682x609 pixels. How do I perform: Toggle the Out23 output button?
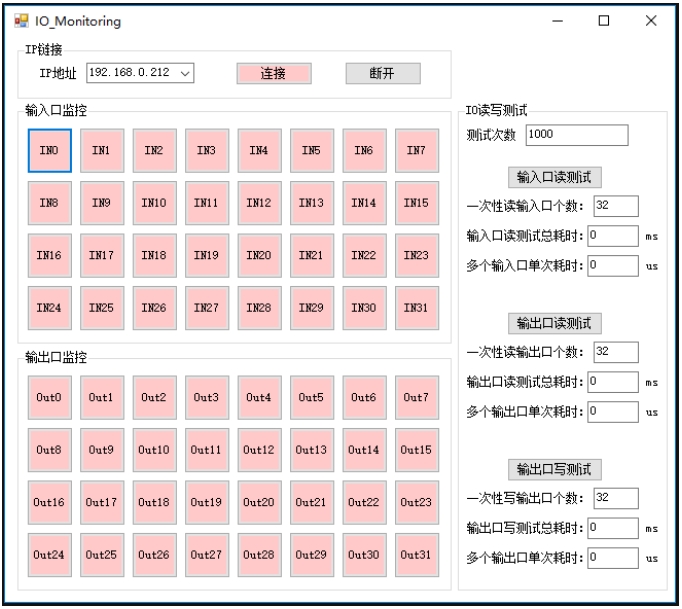[417, 502]
